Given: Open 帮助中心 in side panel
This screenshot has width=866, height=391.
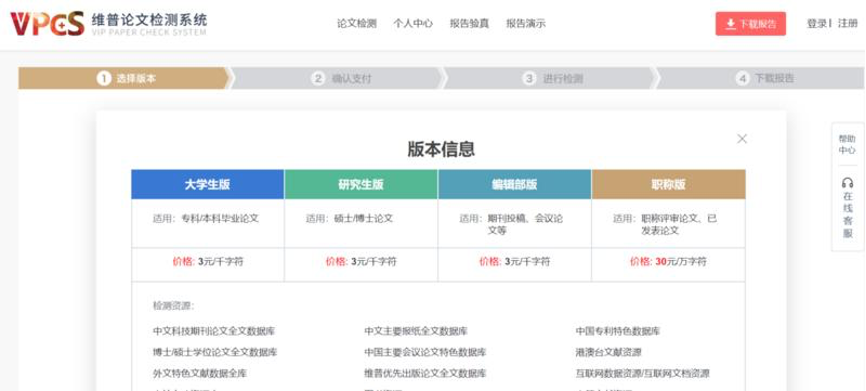Looking at the screenshot, I should click(x=847, y=145).
